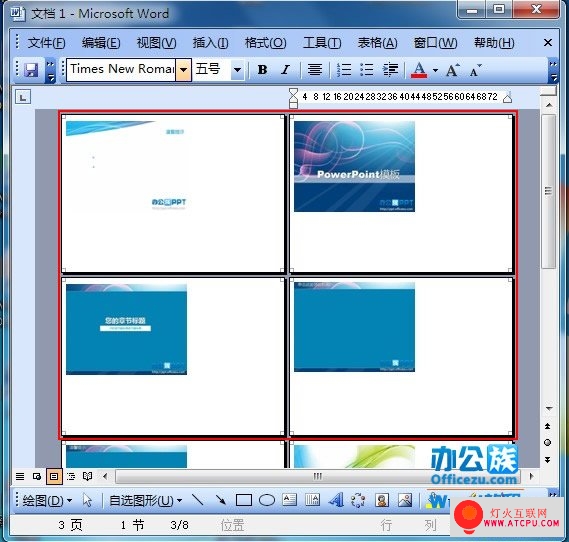Insert WordArt from drawing toolbar

point(336,500)
